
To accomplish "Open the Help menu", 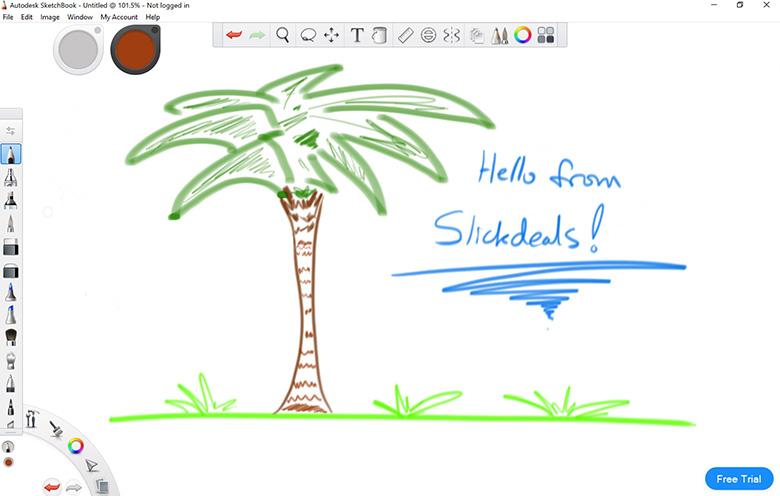I will point(153,17).
